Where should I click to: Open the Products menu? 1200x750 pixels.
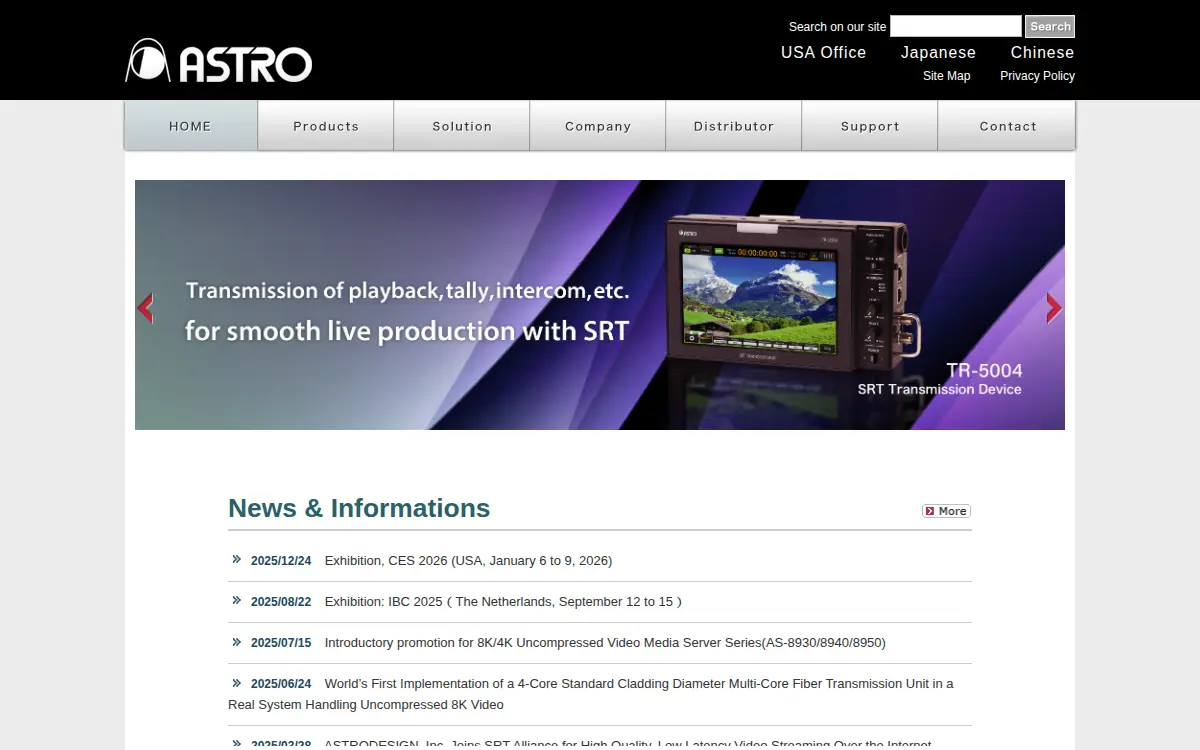326,126
